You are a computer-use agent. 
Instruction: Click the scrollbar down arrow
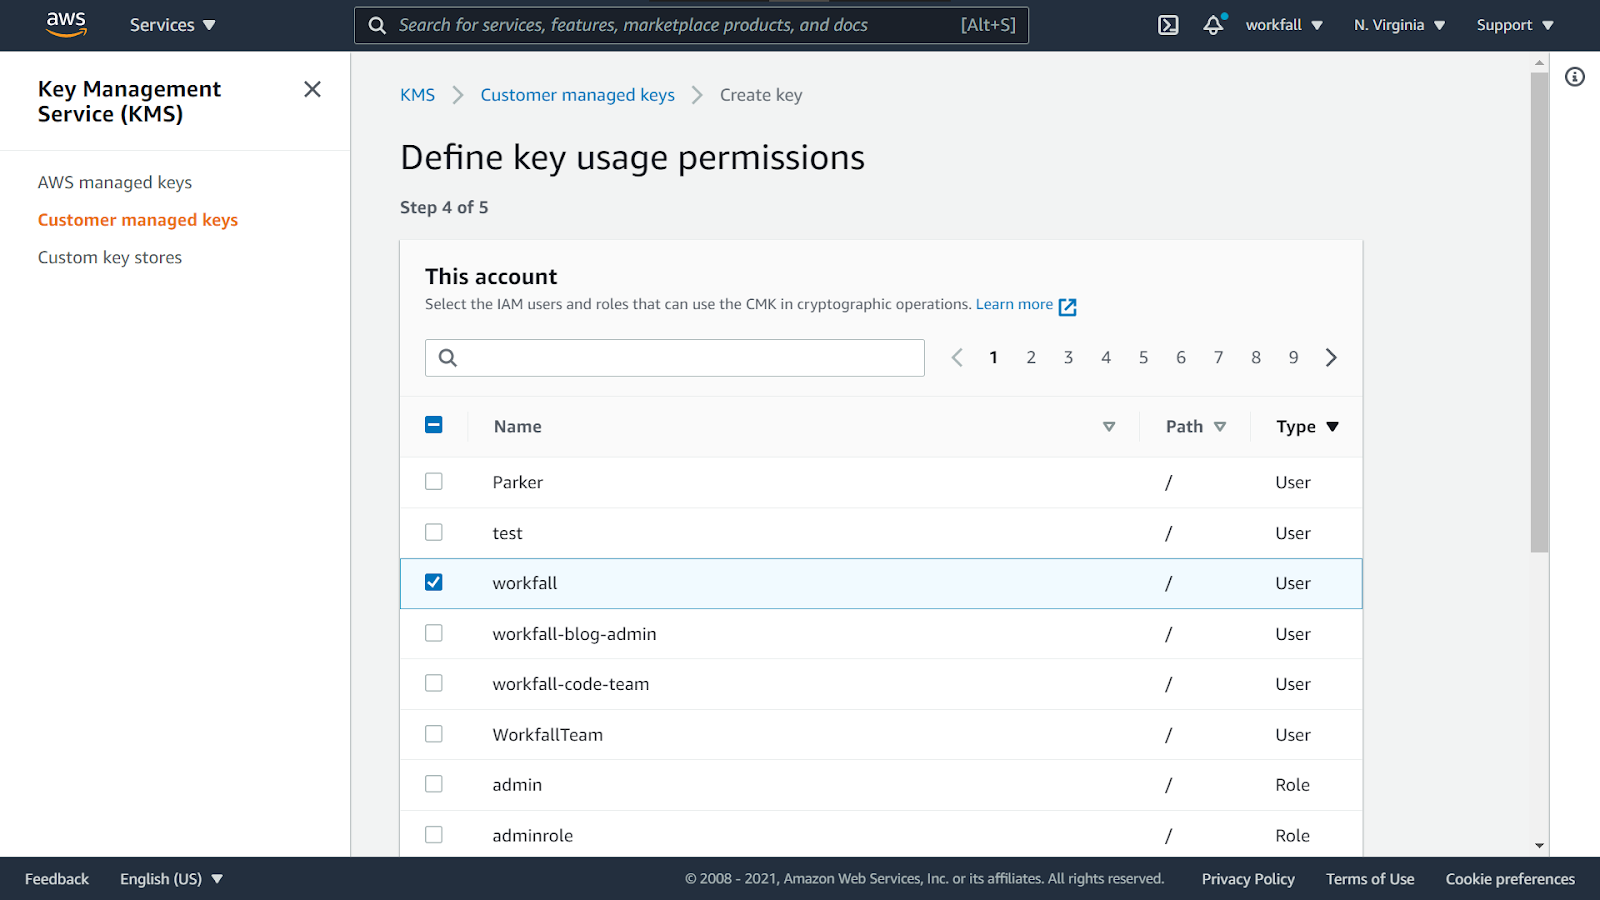pyautogui.click(x=1540, y=846)
